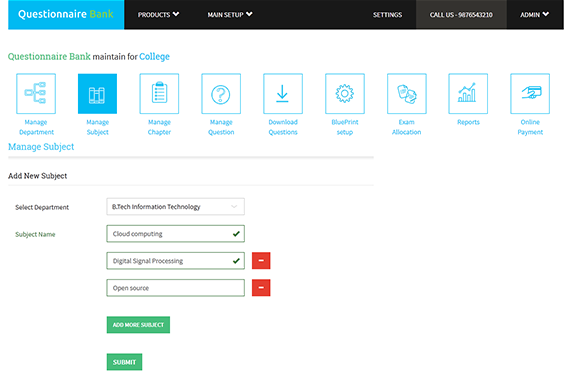
Task: Expand the Main Setup menu
Action: pos(230,15)
